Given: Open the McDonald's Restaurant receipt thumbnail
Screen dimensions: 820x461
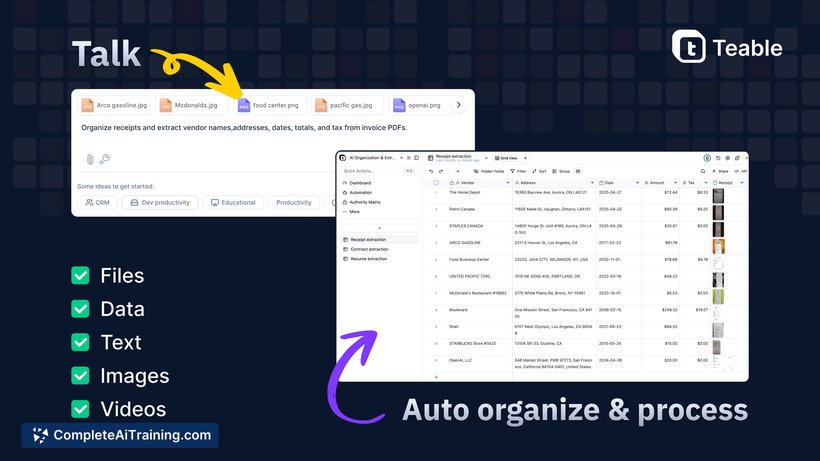Looking at the screenshot, I should click(x=719, y=296).
